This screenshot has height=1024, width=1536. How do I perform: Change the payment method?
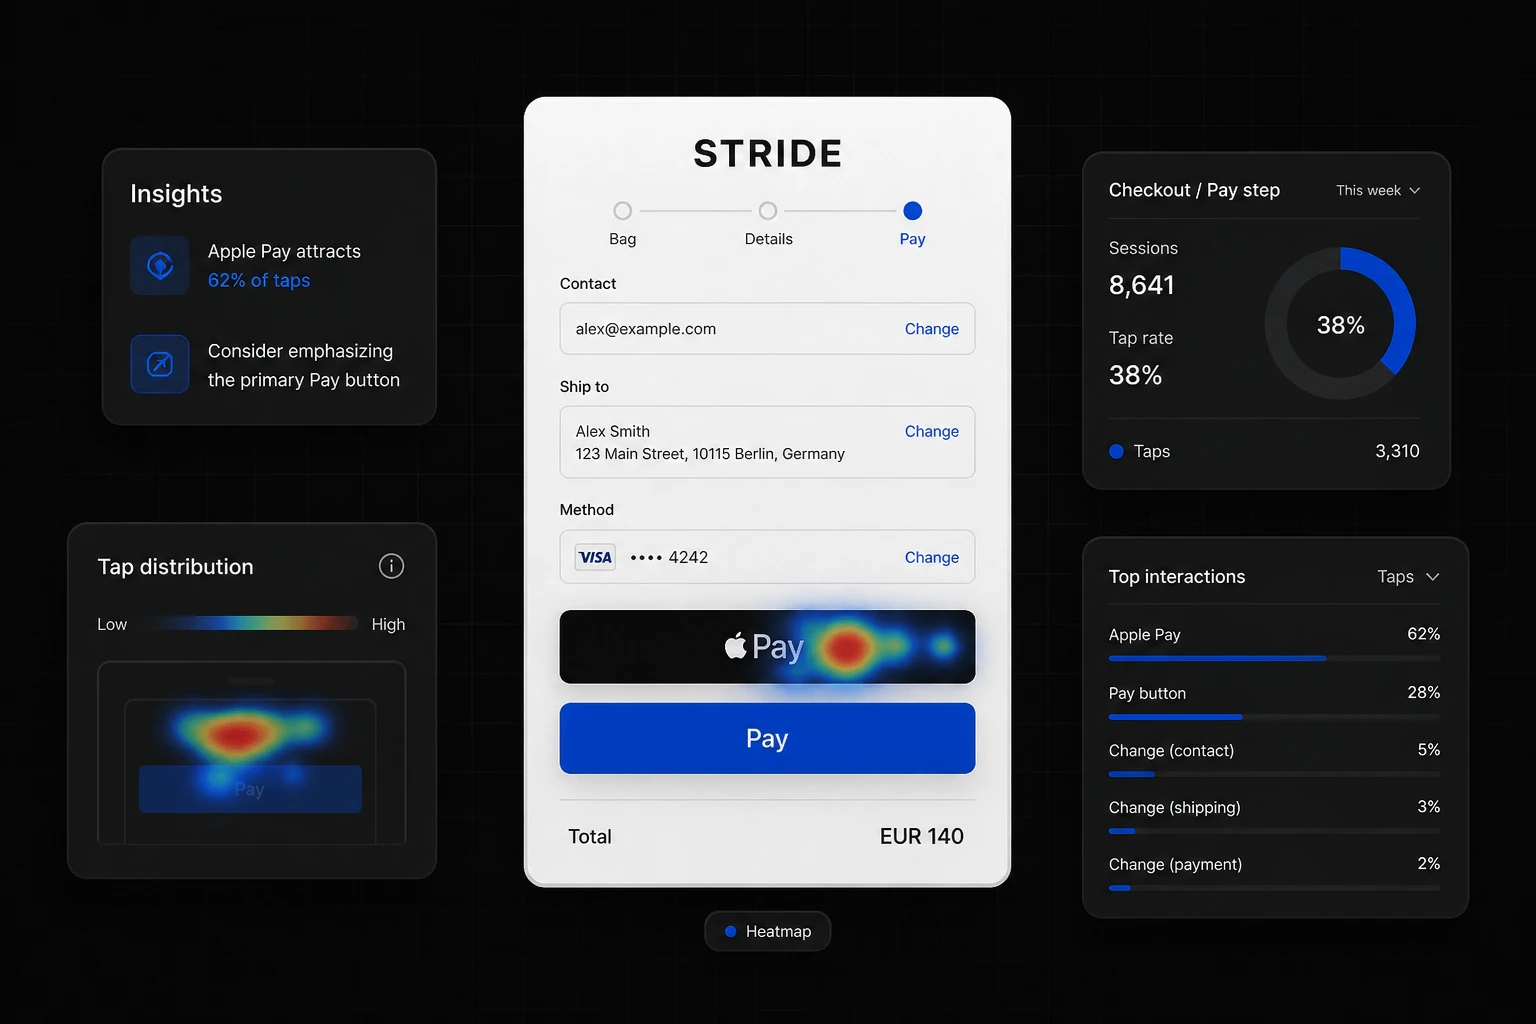point(931,557)
